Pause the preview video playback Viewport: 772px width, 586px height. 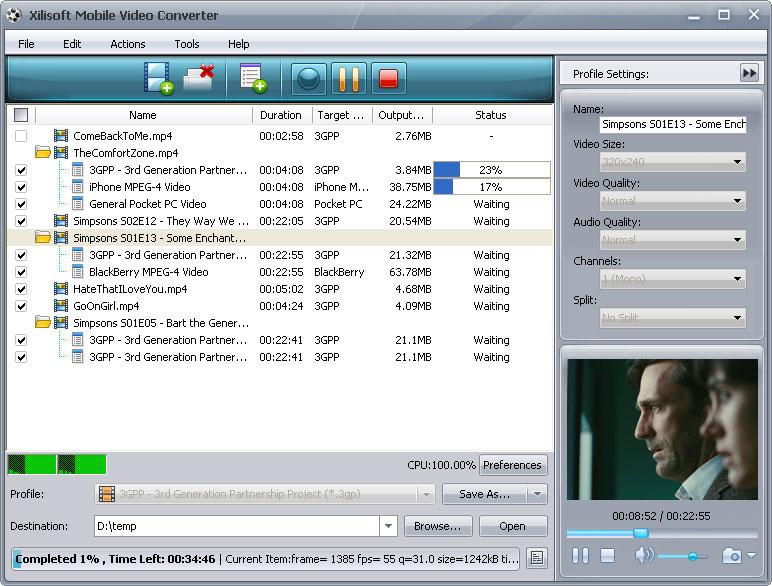pos(580,556)
